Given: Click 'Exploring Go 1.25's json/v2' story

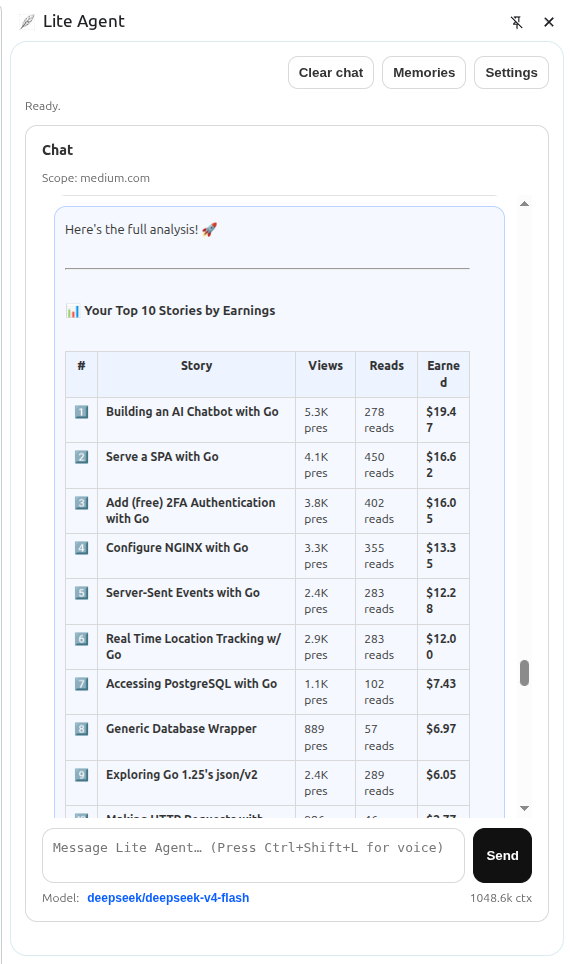Looking at the screenshot, I should [181, 775].
